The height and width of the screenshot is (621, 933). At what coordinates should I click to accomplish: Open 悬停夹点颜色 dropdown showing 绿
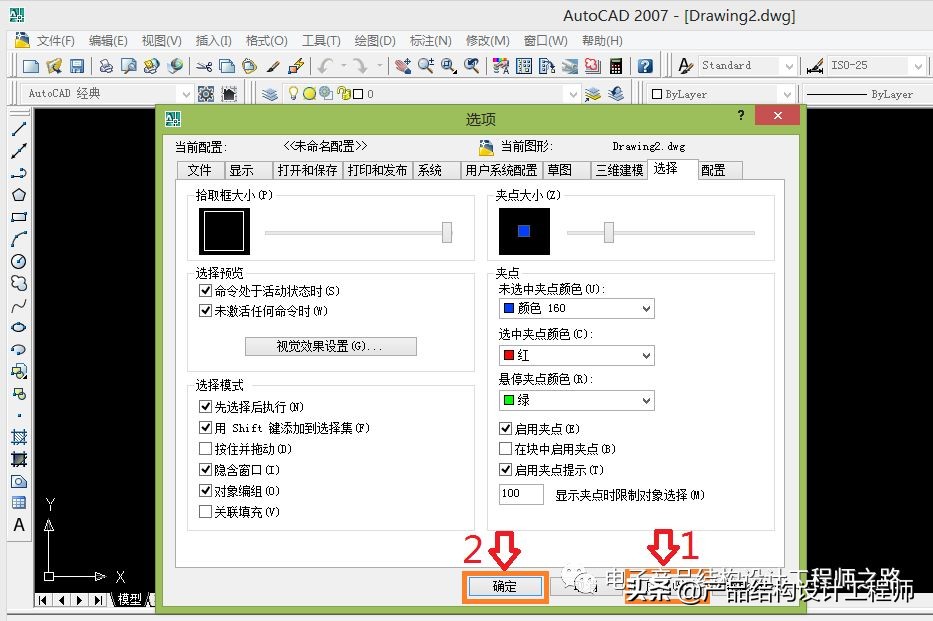click(x=577, y=400)
